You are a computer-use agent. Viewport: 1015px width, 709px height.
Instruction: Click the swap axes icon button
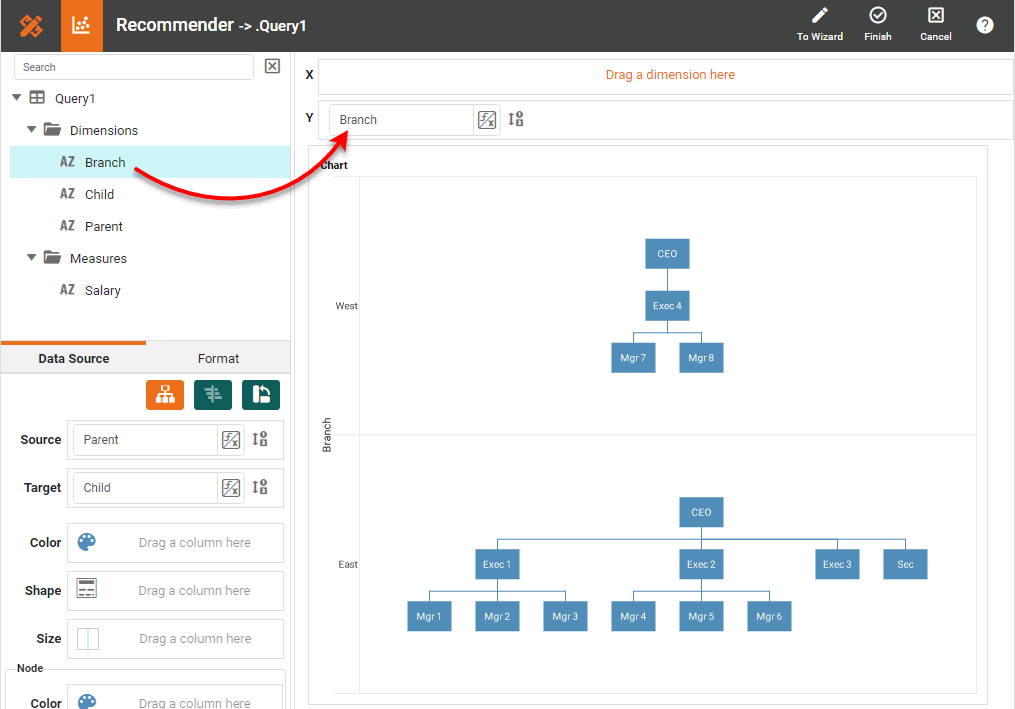click(x=261, y=395)
